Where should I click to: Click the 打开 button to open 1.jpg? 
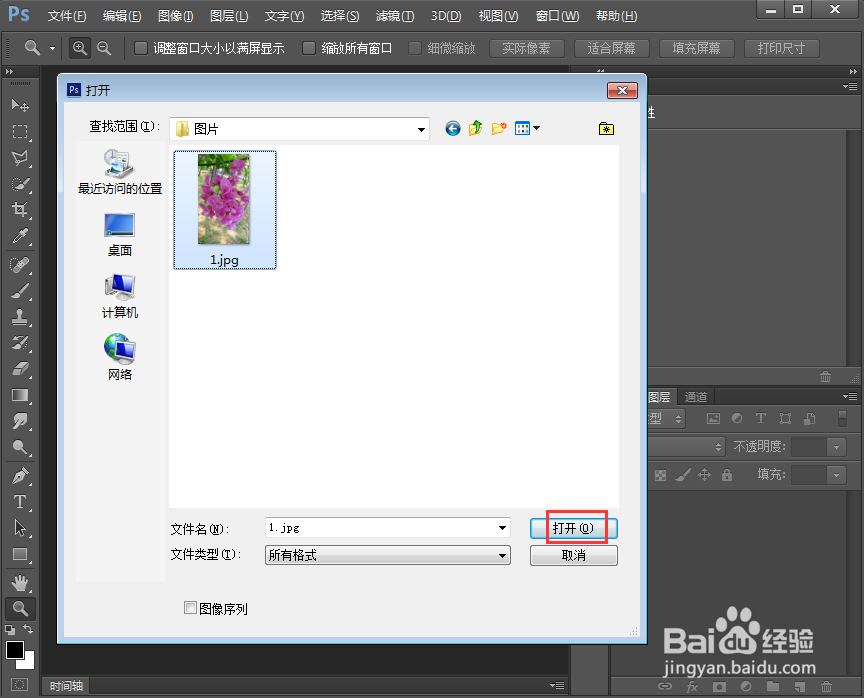[x=573, y=527]
